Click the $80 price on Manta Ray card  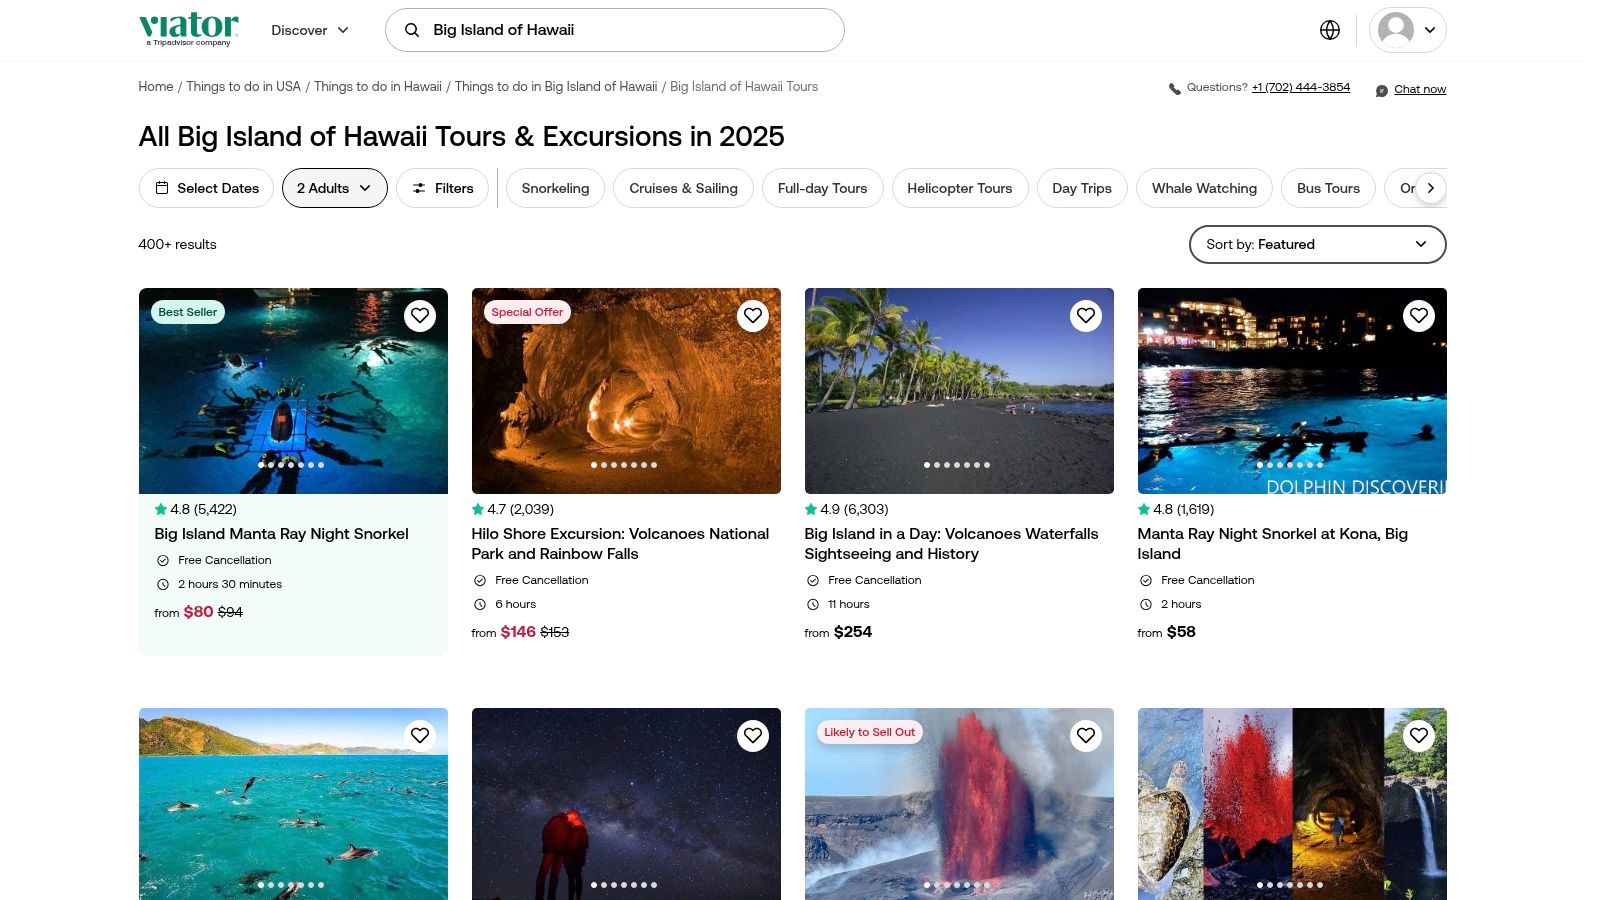198,612
